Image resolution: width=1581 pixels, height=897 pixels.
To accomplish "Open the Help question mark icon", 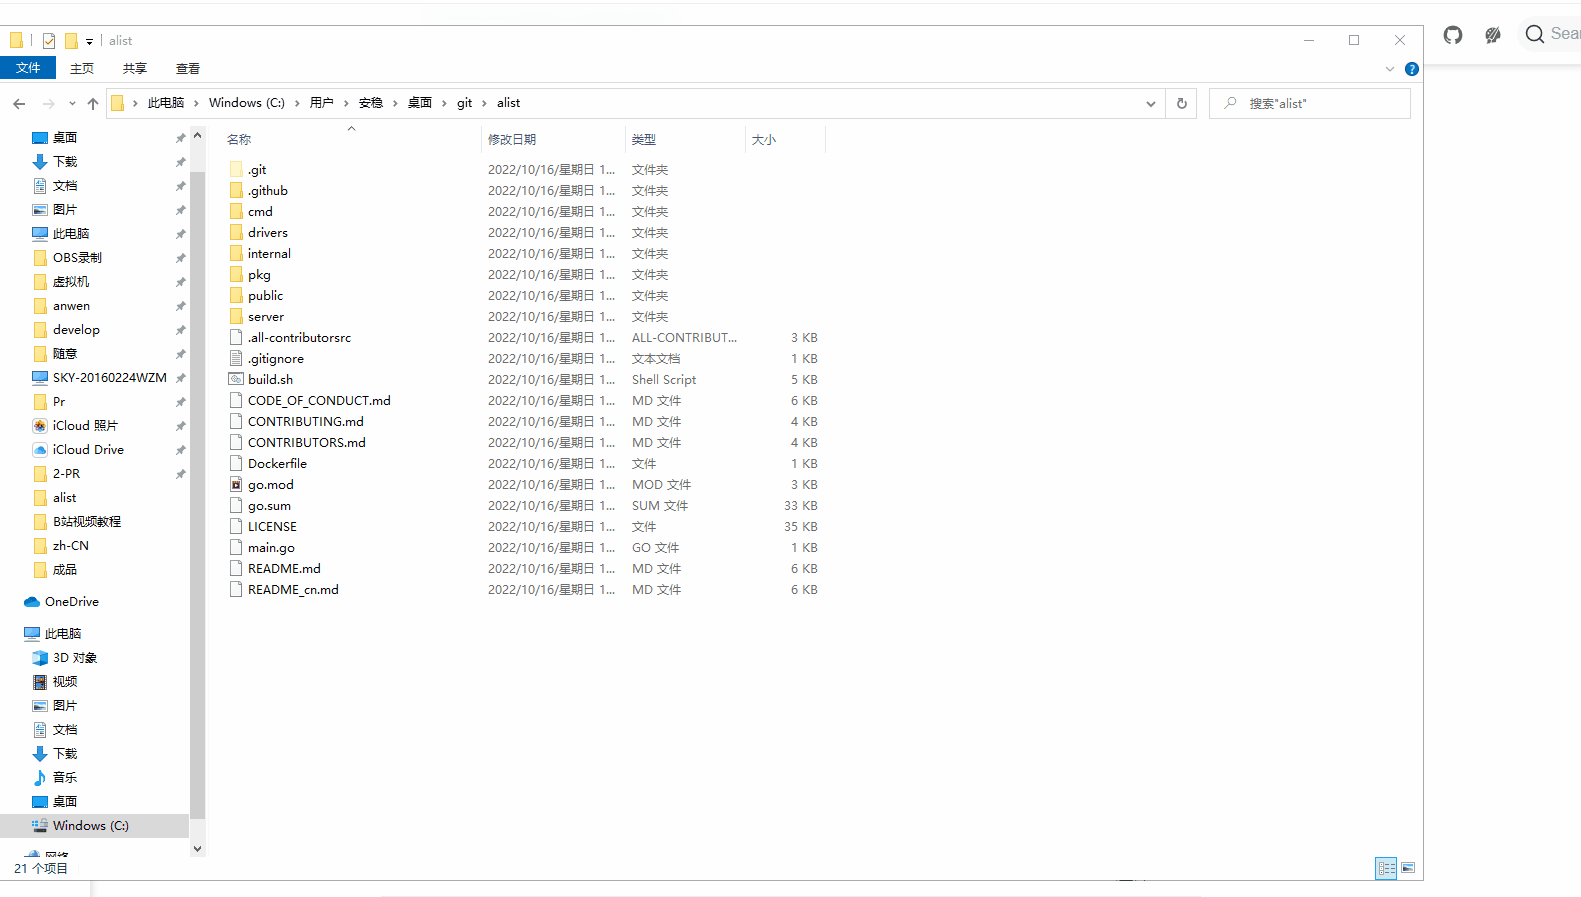I will (x=1411, y=69).
